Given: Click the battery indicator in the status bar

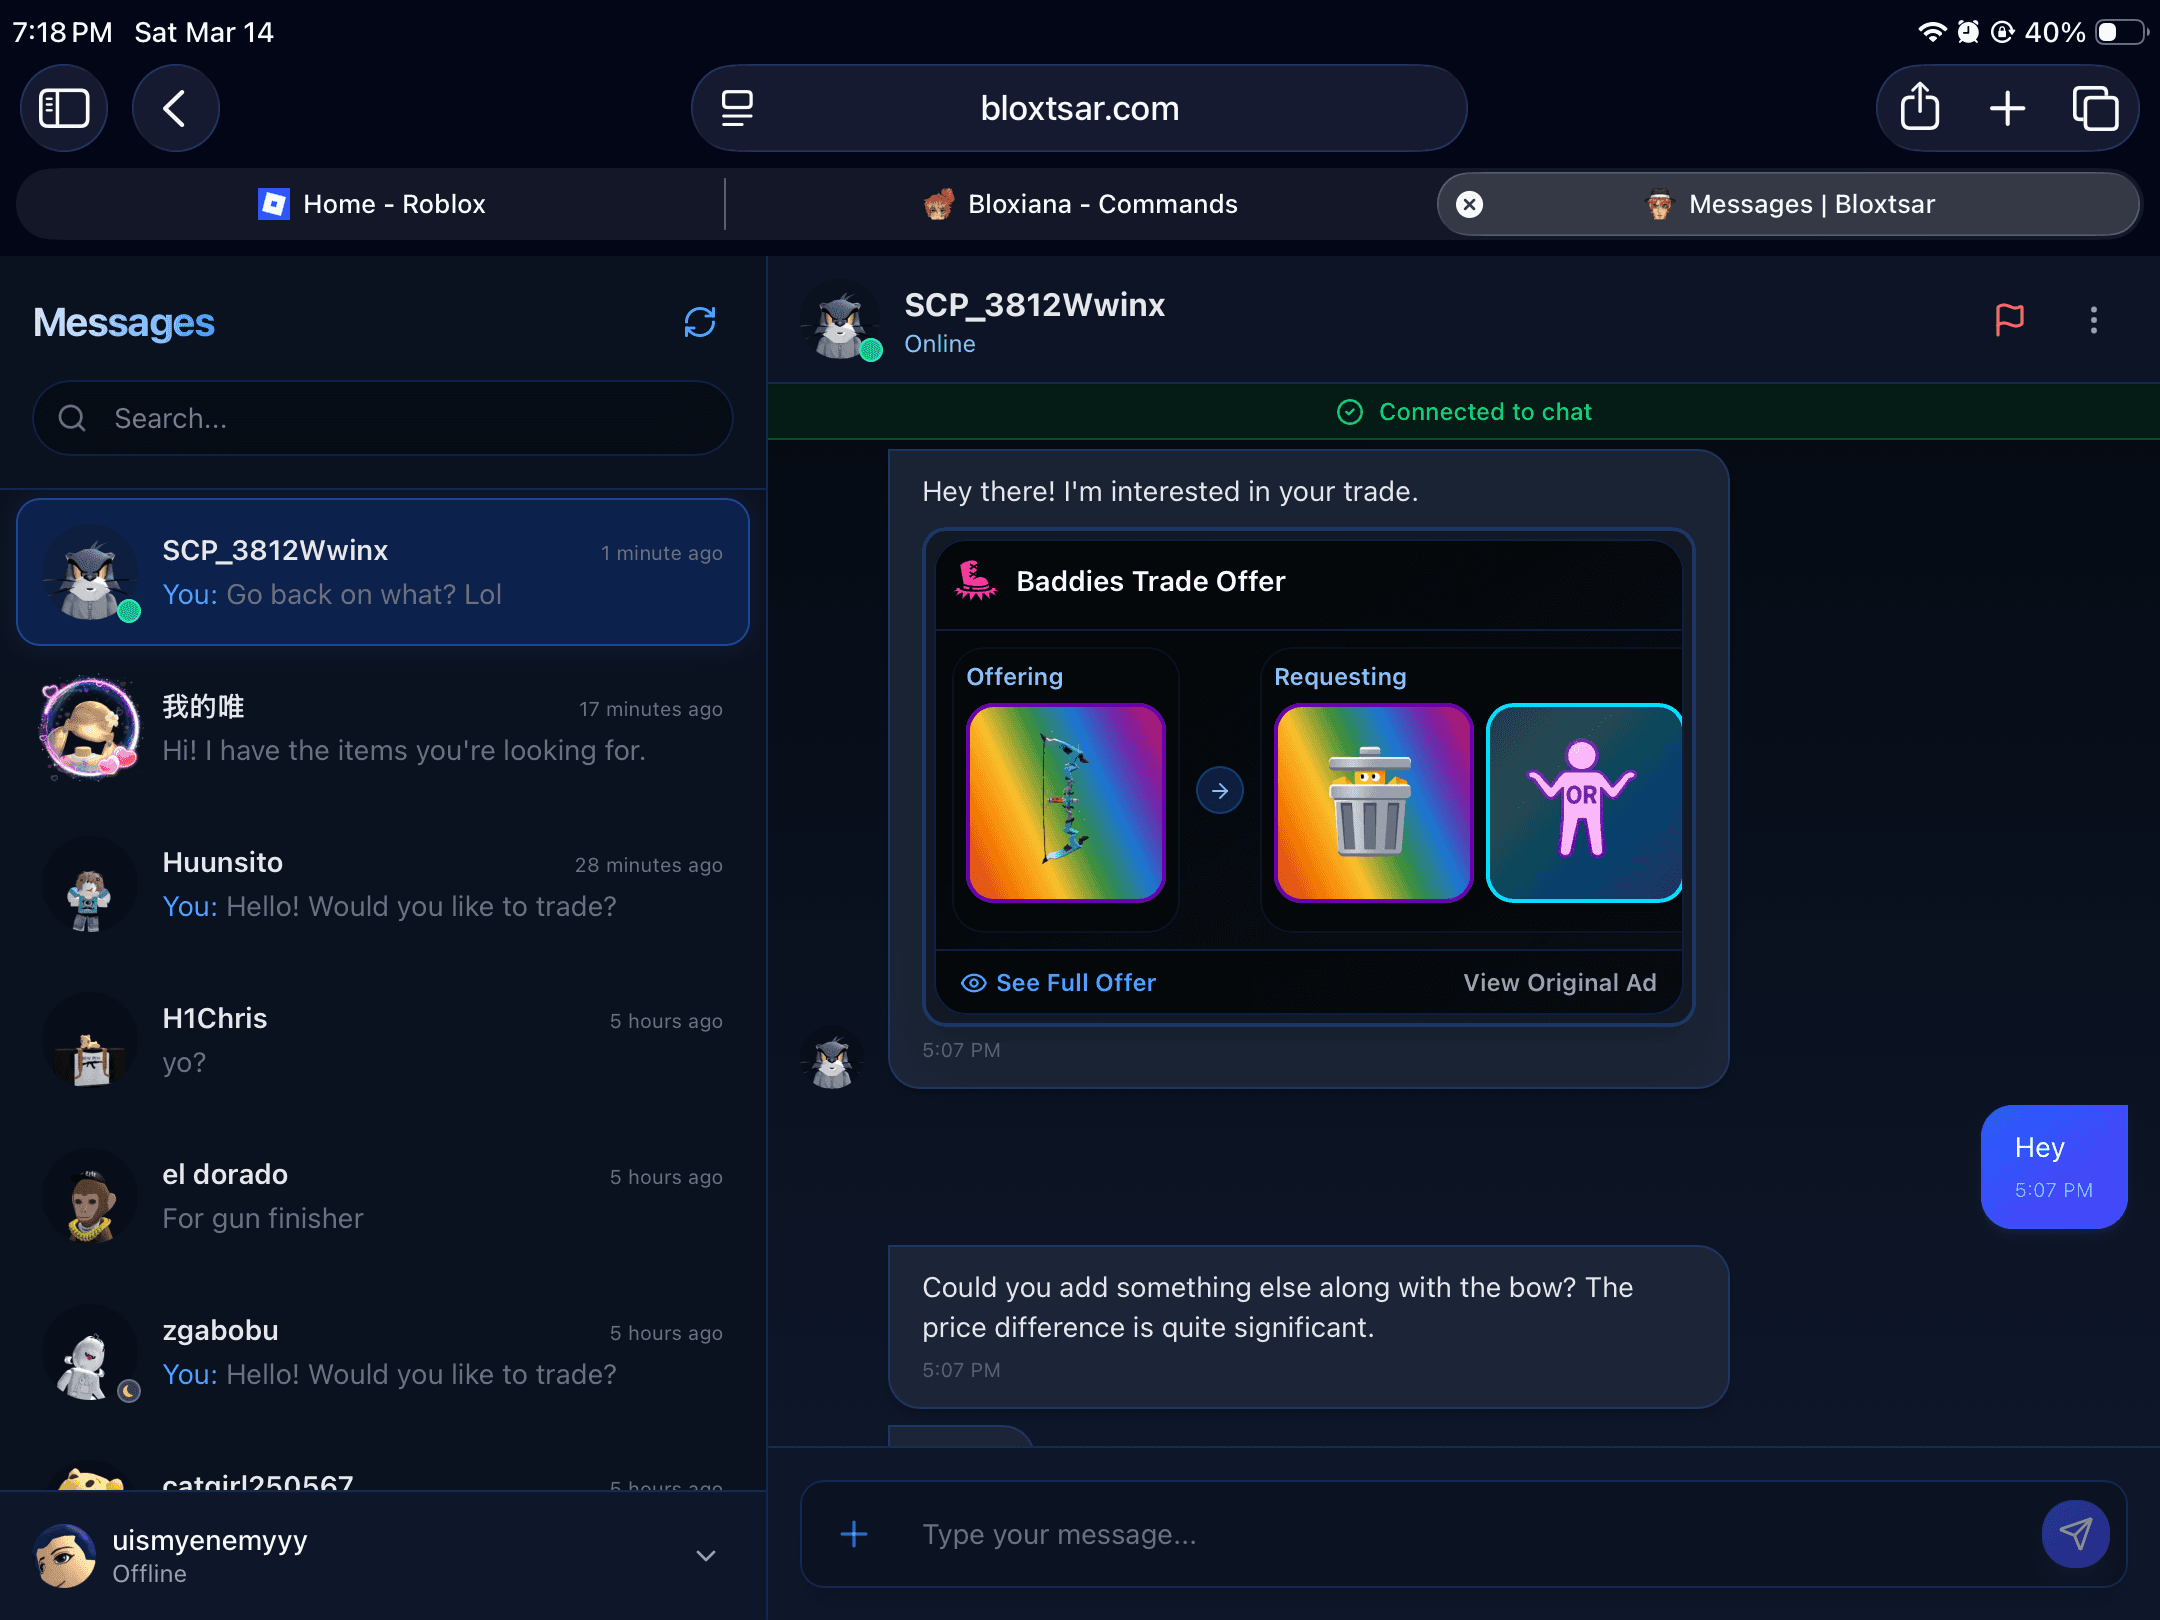Looking at the screenshot, I should [2119, 32].
